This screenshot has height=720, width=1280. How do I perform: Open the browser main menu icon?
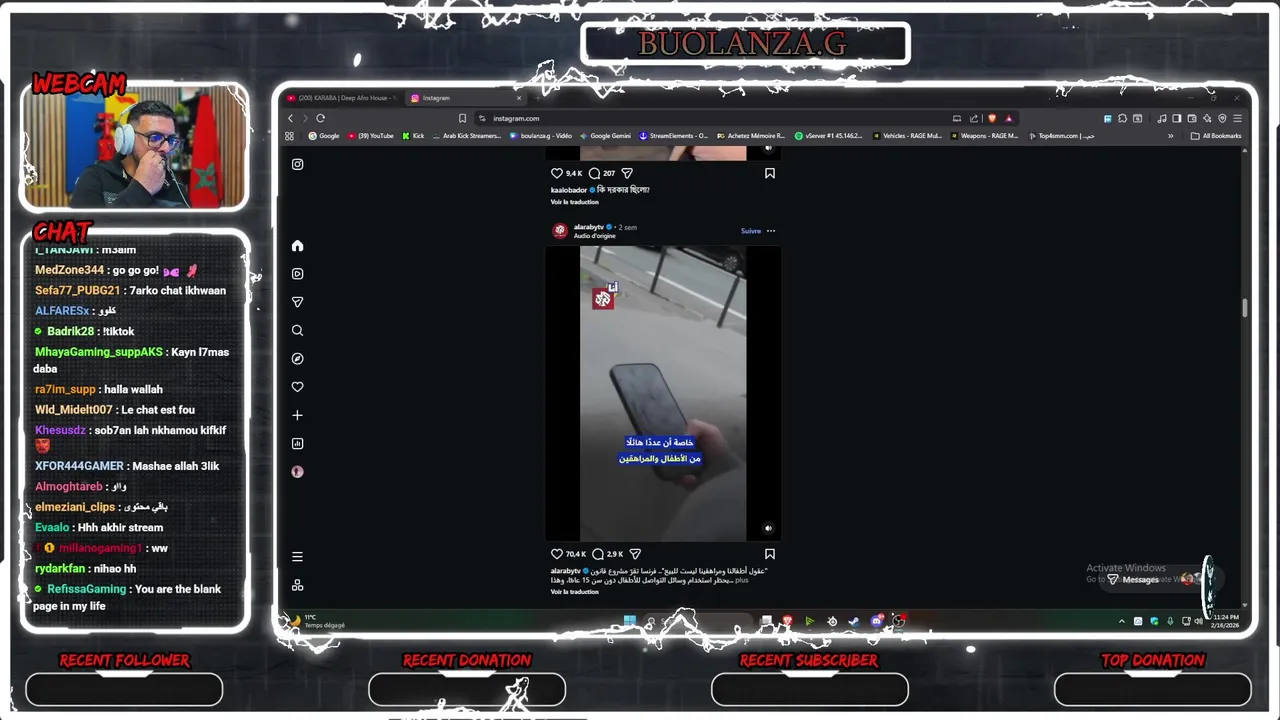(x=1237, y=118)
